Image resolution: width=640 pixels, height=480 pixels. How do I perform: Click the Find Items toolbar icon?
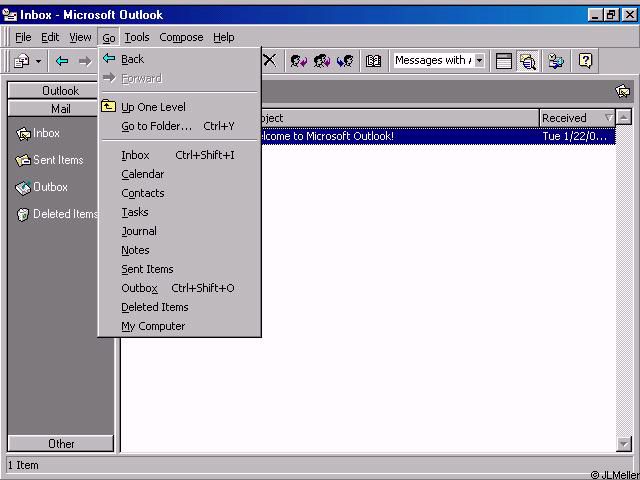(x=556, y=61)
